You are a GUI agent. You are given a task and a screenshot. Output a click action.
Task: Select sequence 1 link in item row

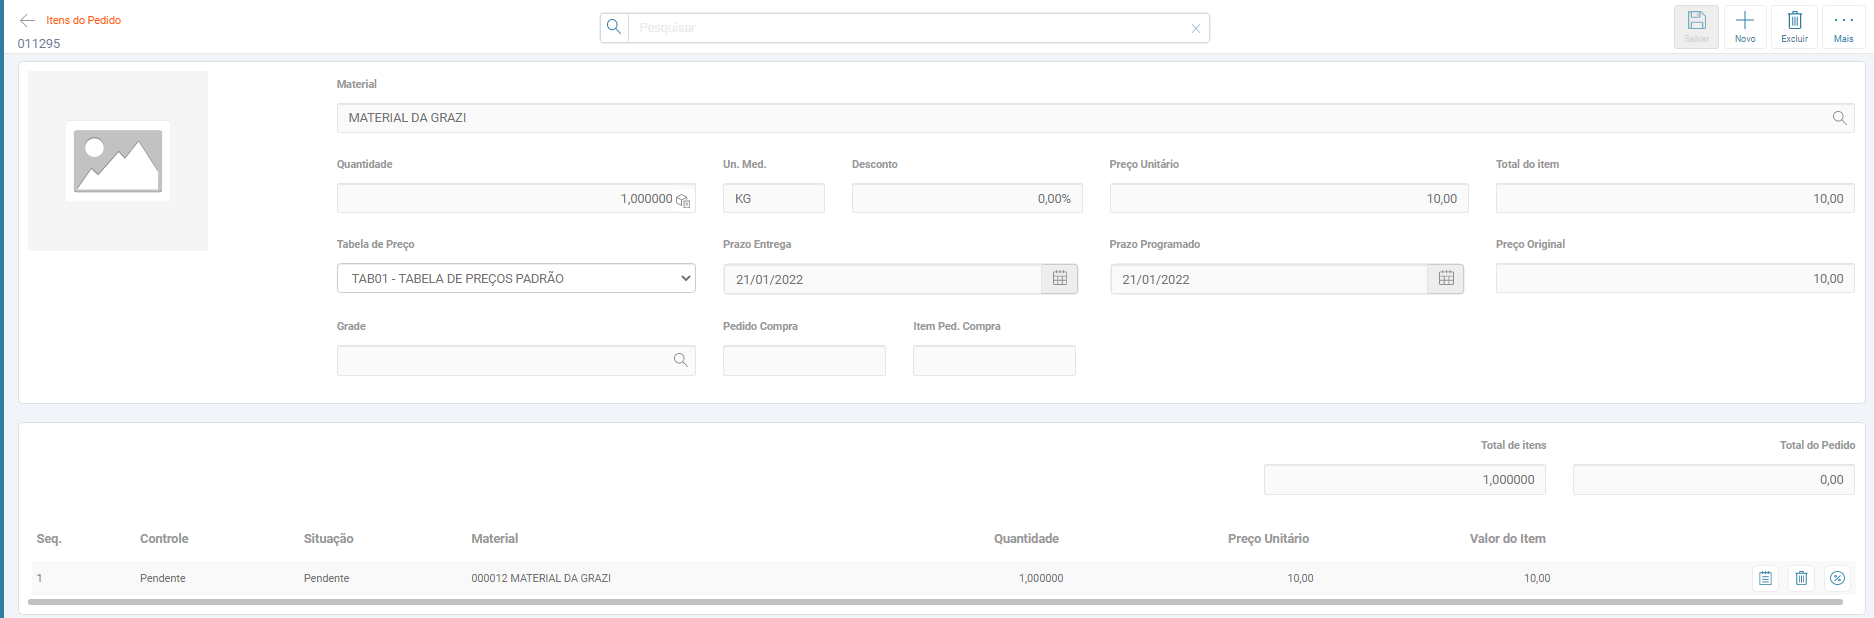pos(40,578)
